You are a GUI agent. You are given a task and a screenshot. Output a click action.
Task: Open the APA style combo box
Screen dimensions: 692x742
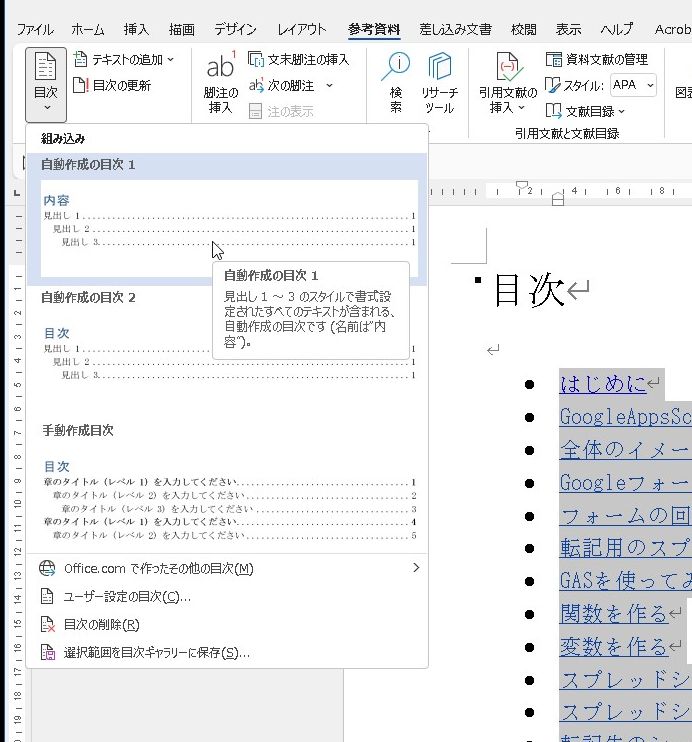coord(632,85)
